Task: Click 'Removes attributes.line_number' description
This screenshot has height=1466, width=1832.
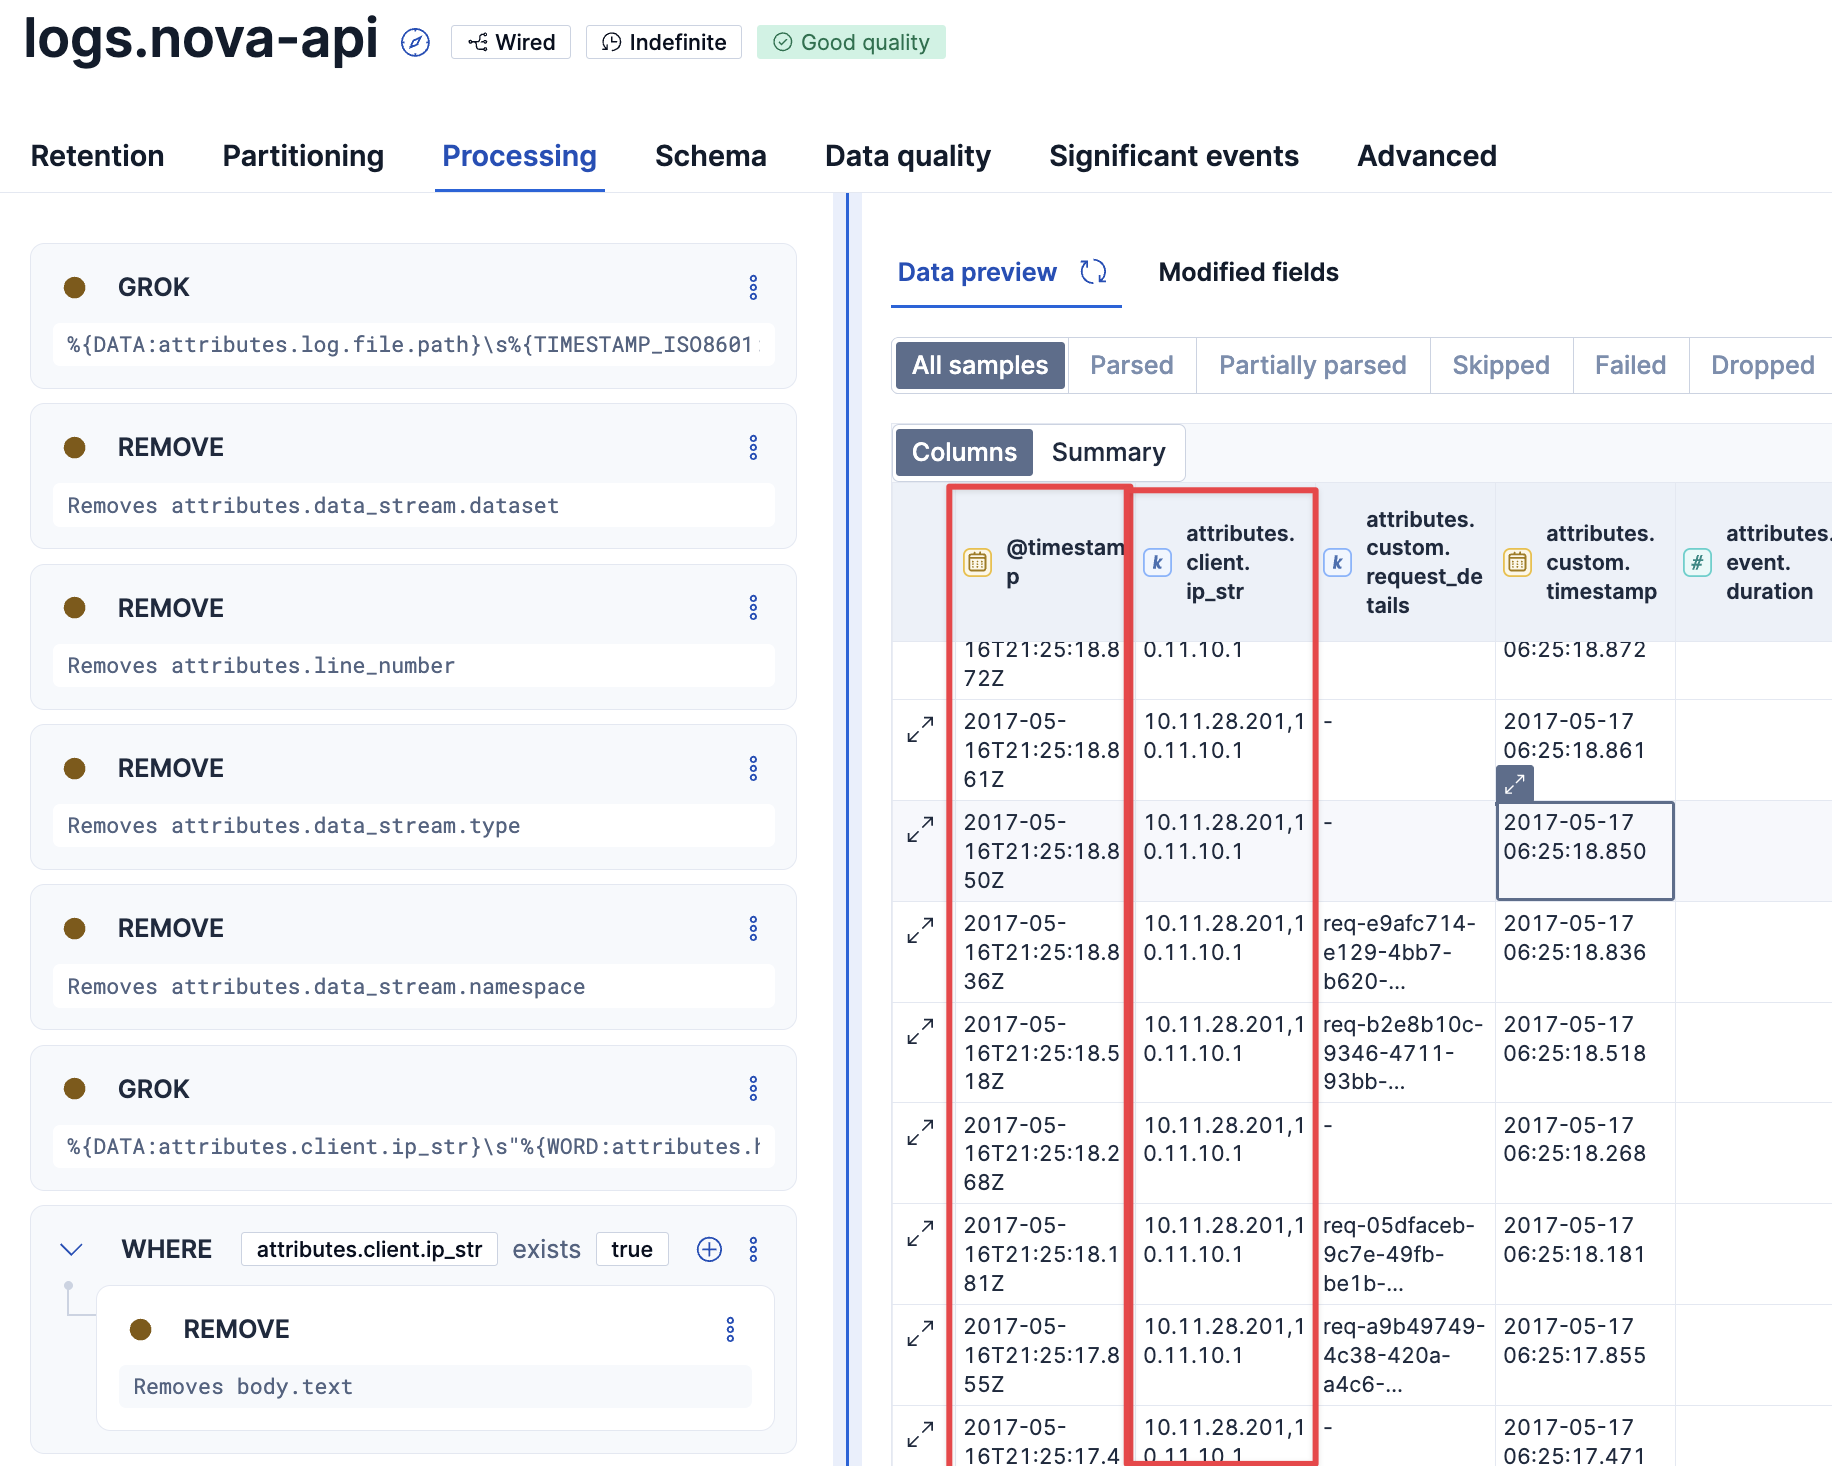Action: tap(414, 665)
